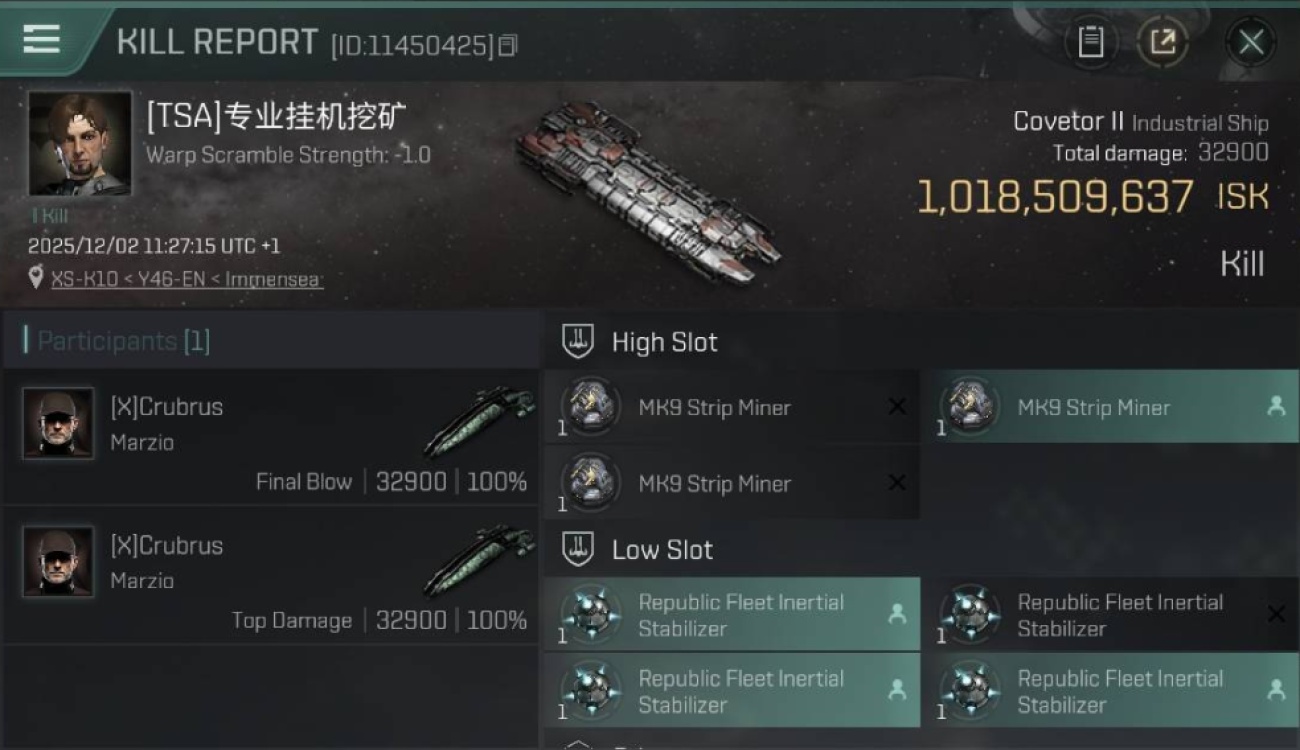1300x750 pixels.
Task: Copy the kill report ID
Action: pyautogui.click(x=508, y=45)
